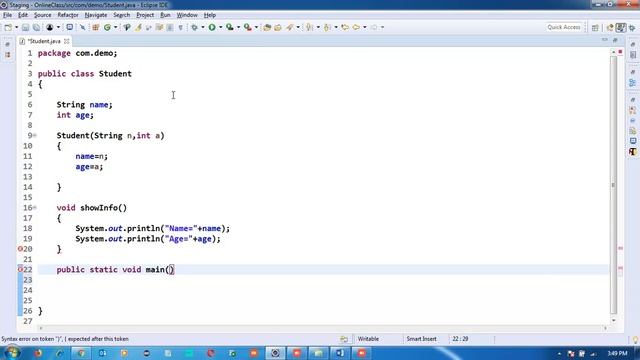Click the Firefox taskbar icon
640x360 pixels.
(38, 353)
